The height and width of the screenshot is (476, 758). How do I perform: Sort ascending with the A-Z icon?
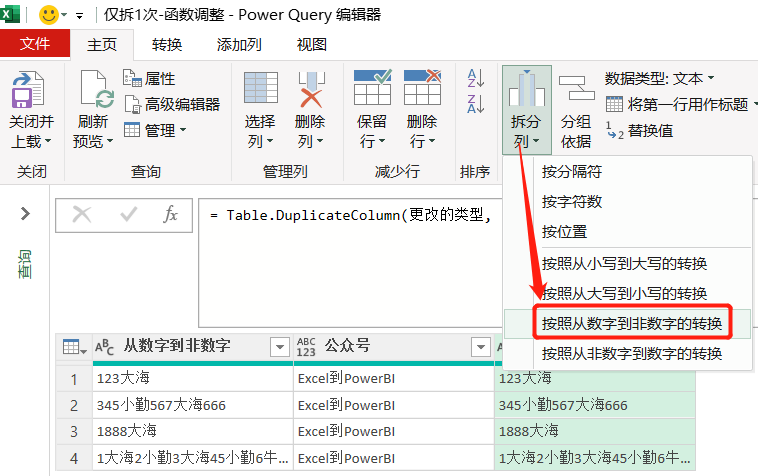[476, 78]
